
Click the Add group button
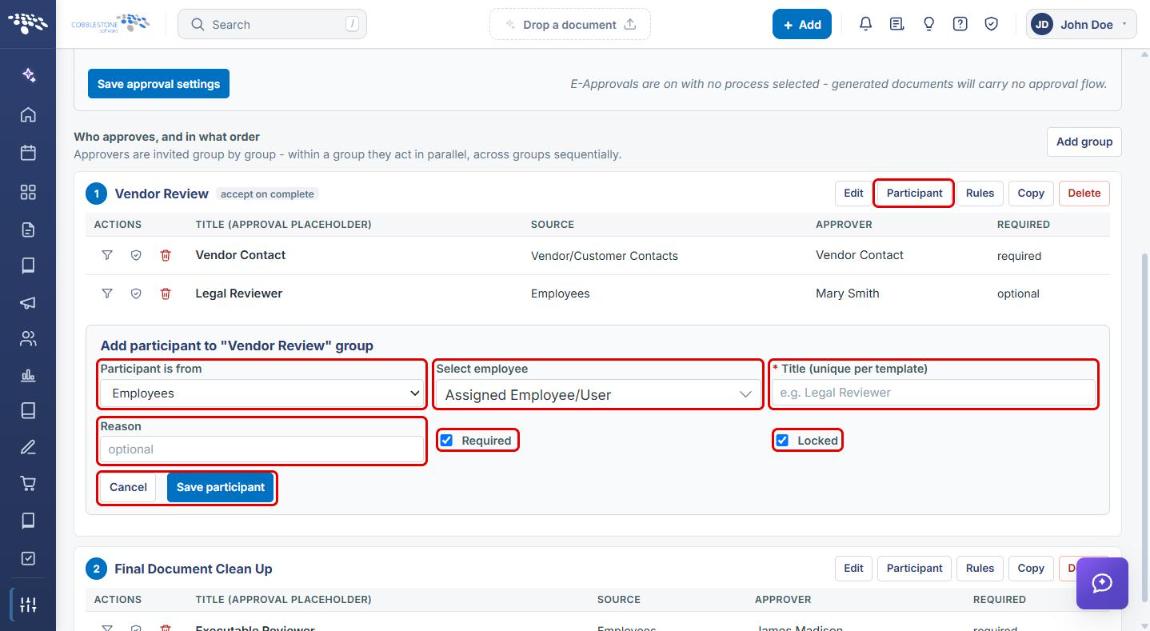[x=1084, y=142]
